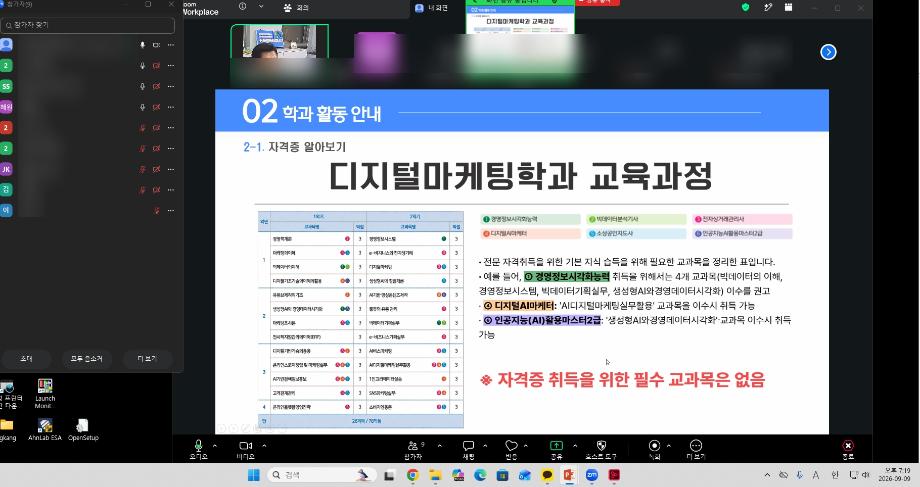920x487 pixels.
Task: Click the 모두 음소거 mute all button
Action: [87, 359]
